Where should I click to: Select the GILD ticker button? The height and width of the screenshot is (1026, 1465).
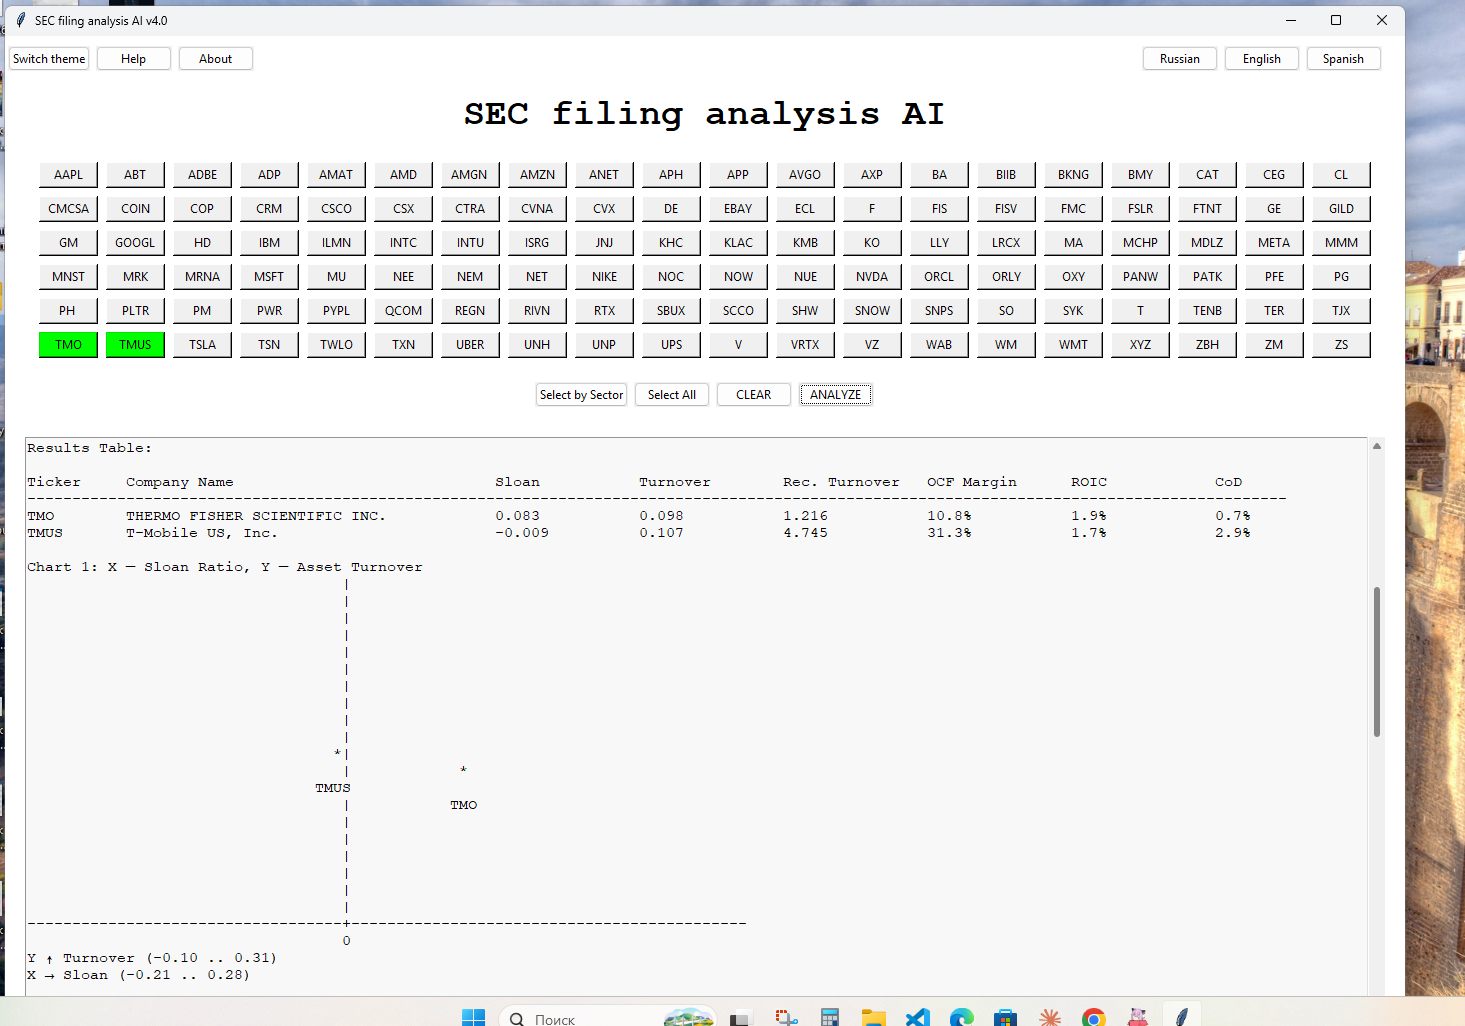(x=1341, y=209)
